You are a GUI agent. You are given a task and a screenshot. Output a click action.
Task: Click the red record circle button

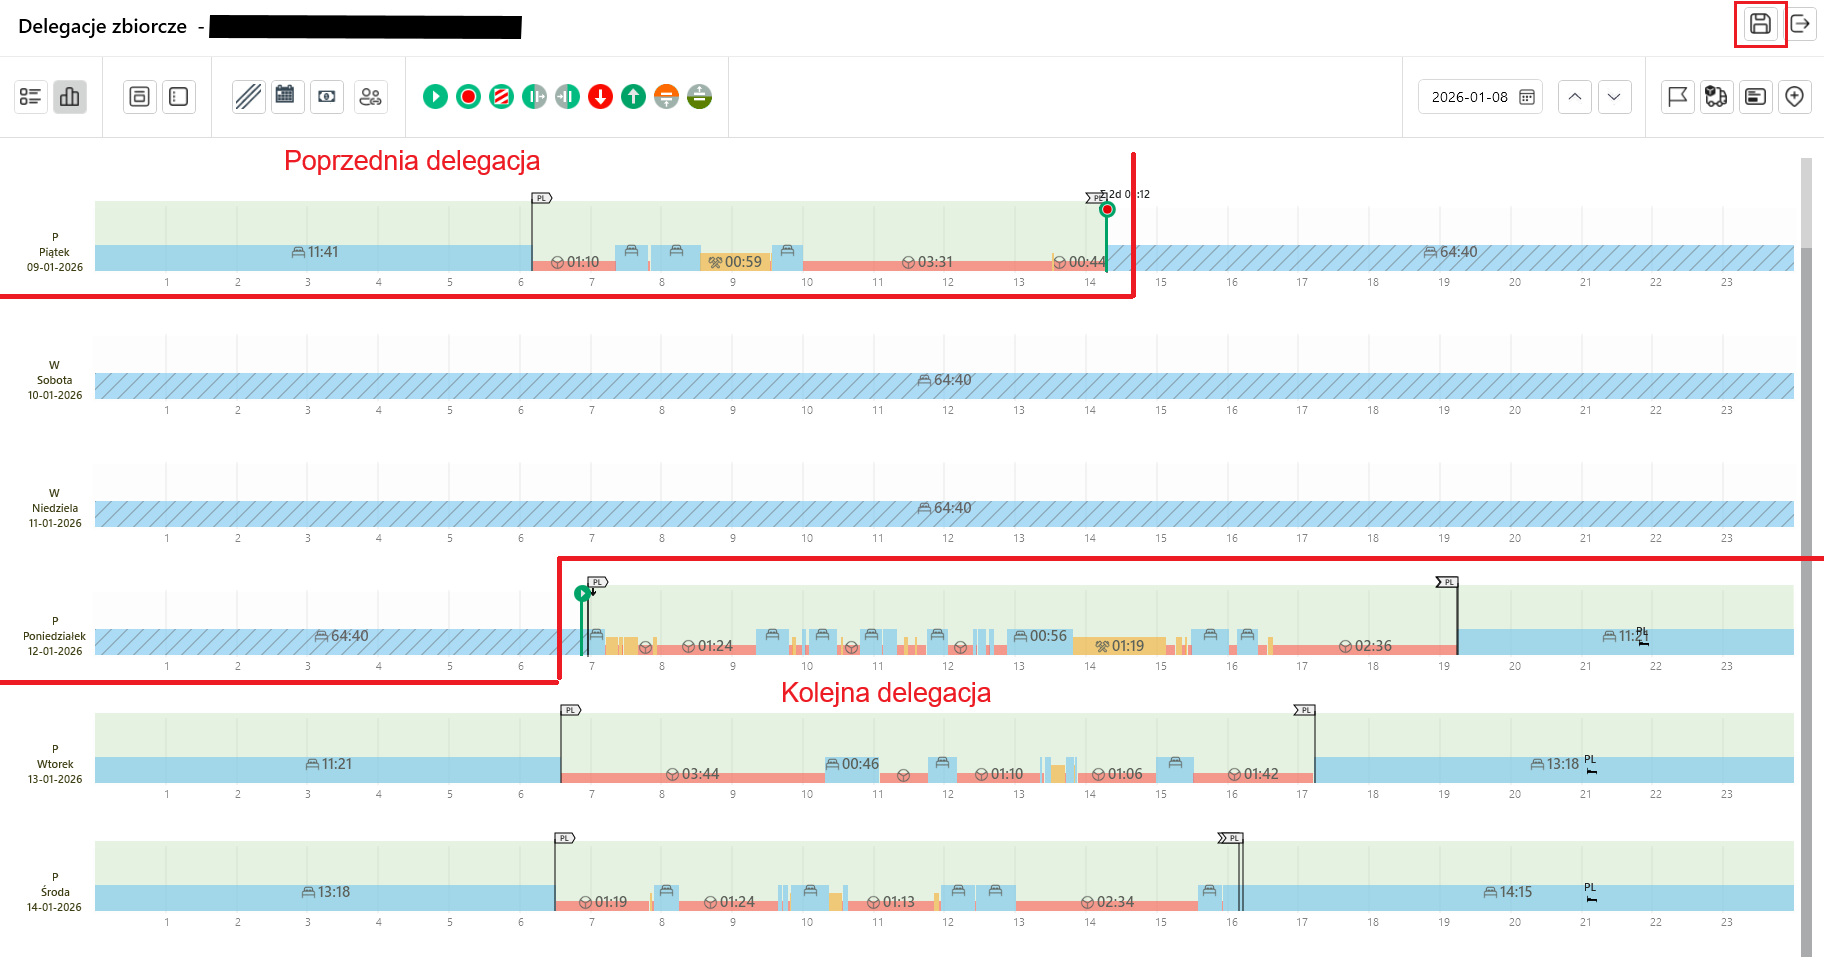(468, 97)
